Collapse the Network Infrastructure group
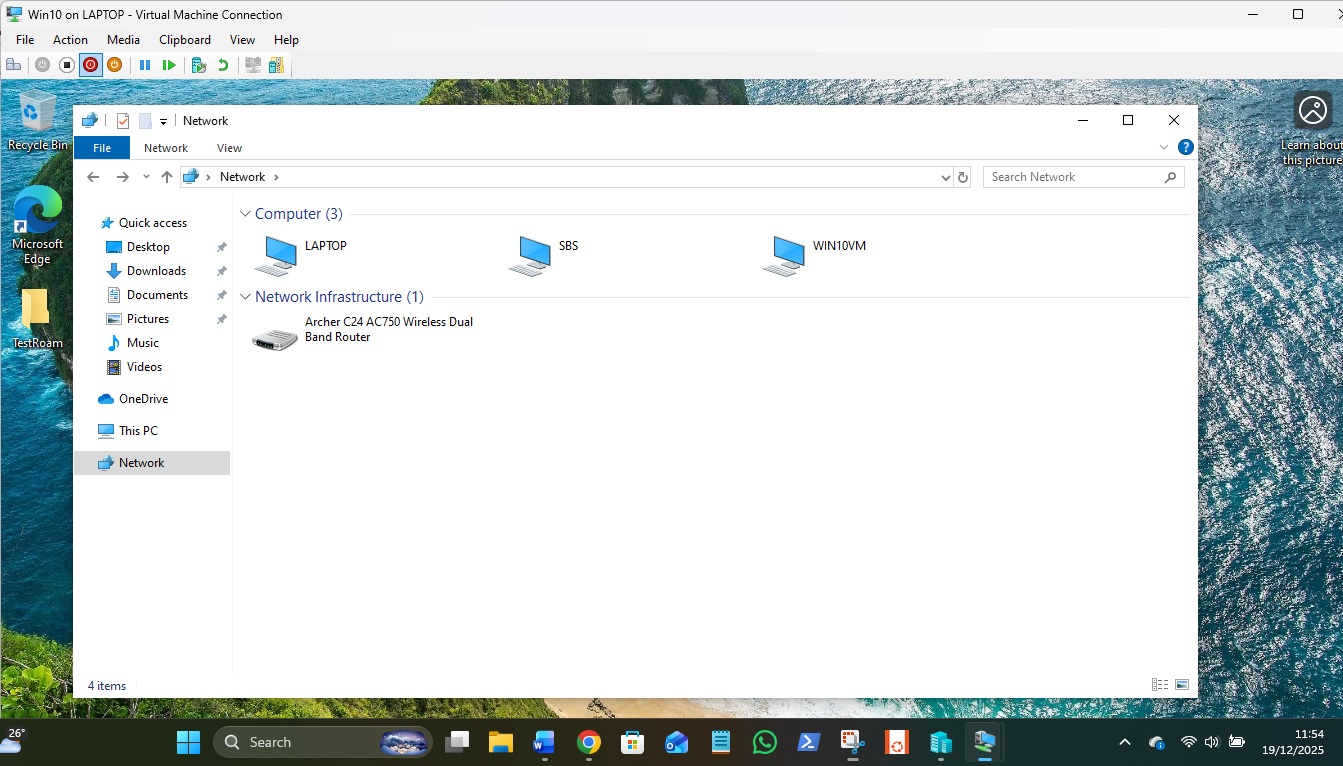1343x766 pixels. click(245, 297)
